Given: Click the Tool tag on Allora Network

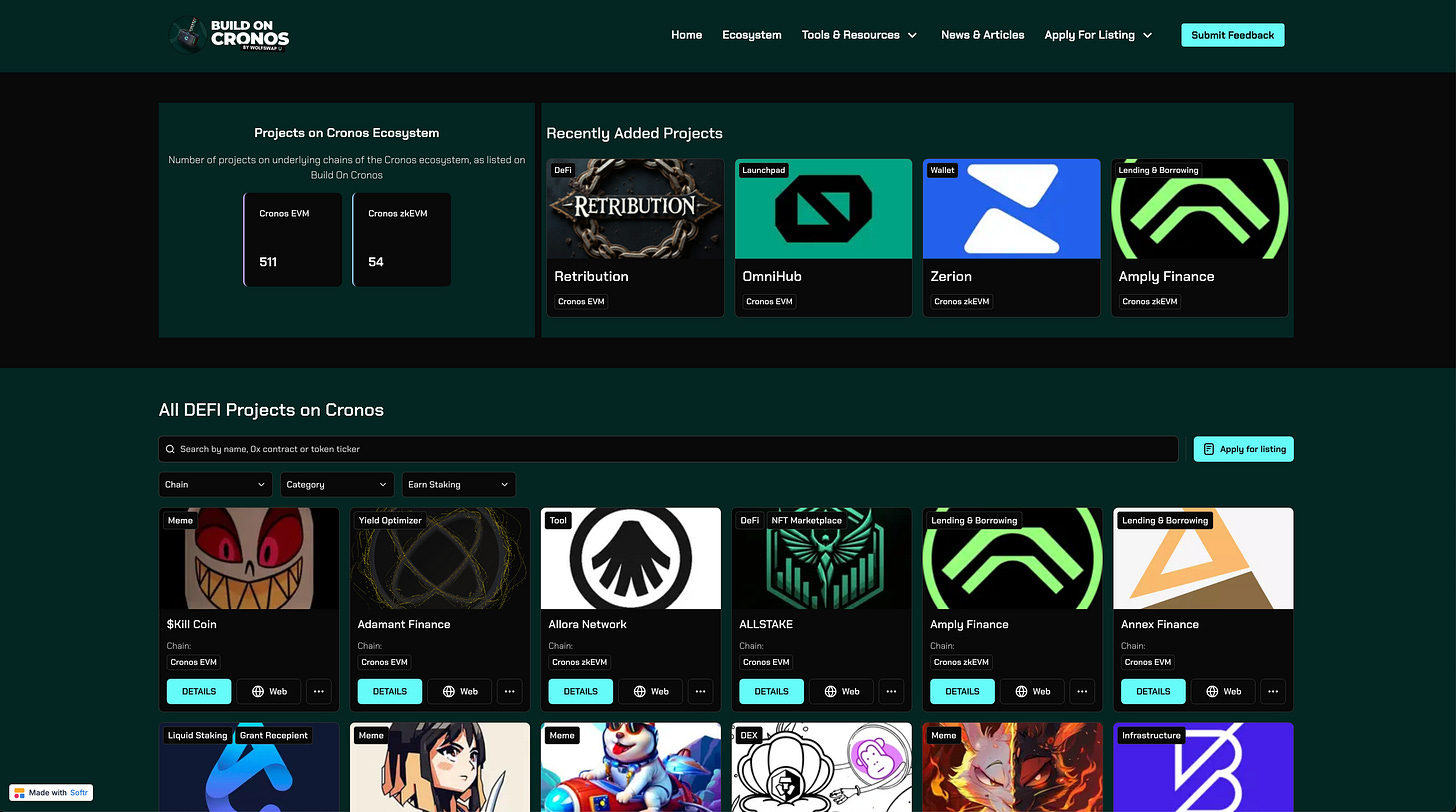Looking at the screenshot, I should tap(558, 520).
